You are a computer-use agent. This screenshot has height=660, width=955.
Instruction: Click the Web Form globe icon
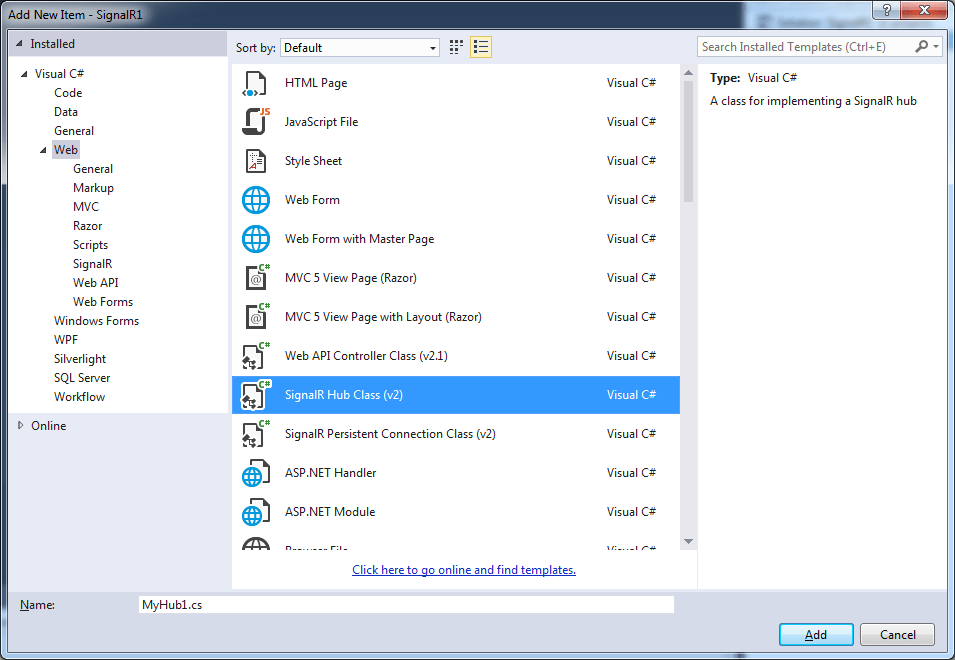point(256,199)
